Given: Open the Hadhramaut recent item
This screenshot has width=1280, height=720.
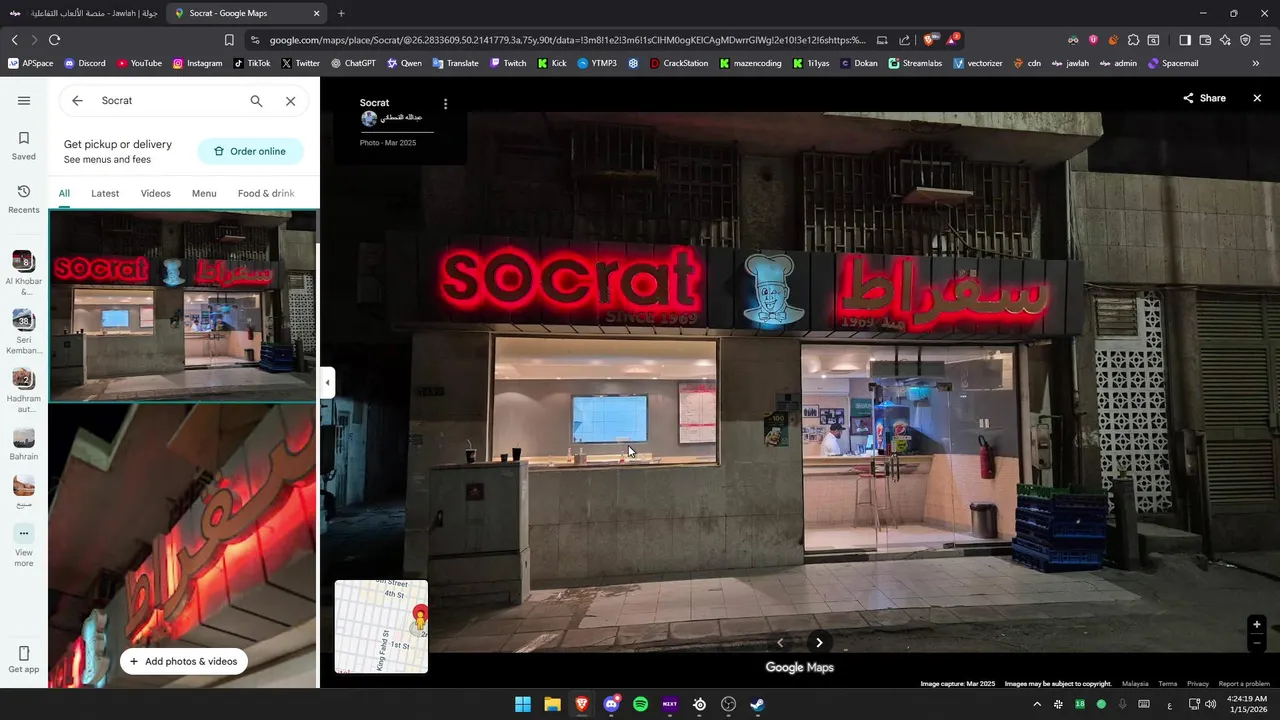Looking at the screenshot, I should coord(24,391).
